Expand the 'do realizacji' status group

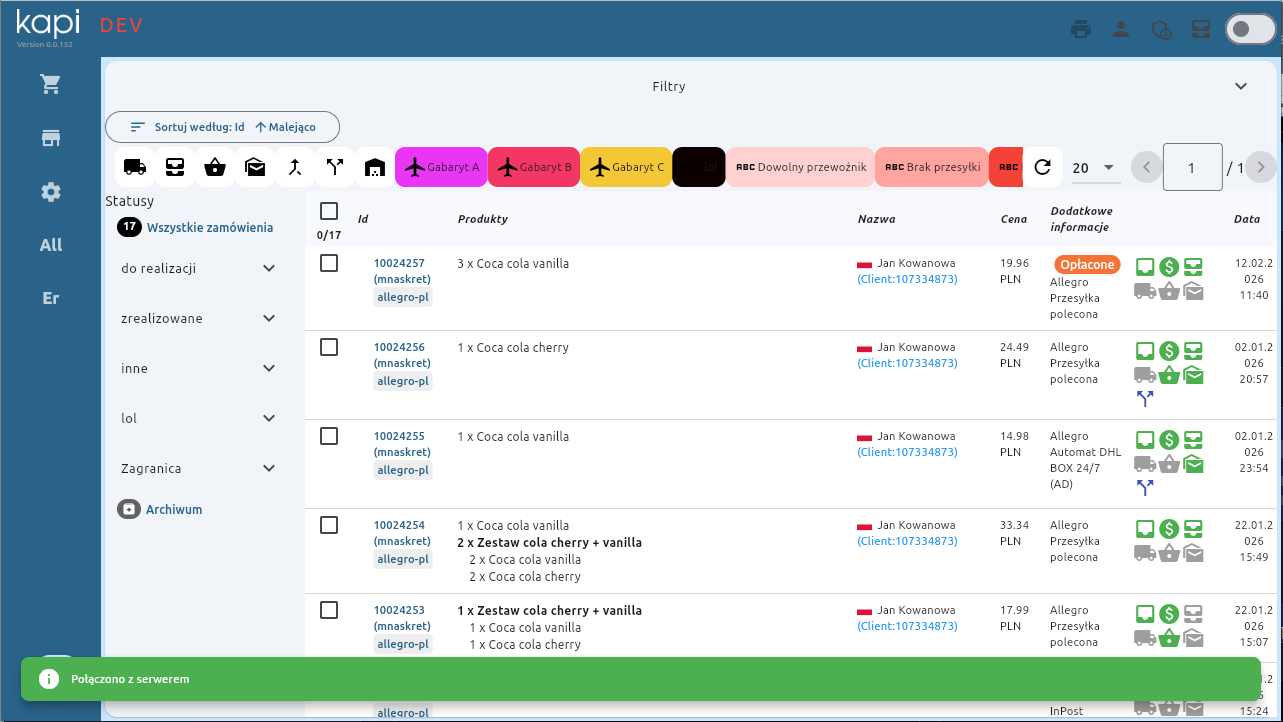(x=268, y=268)
